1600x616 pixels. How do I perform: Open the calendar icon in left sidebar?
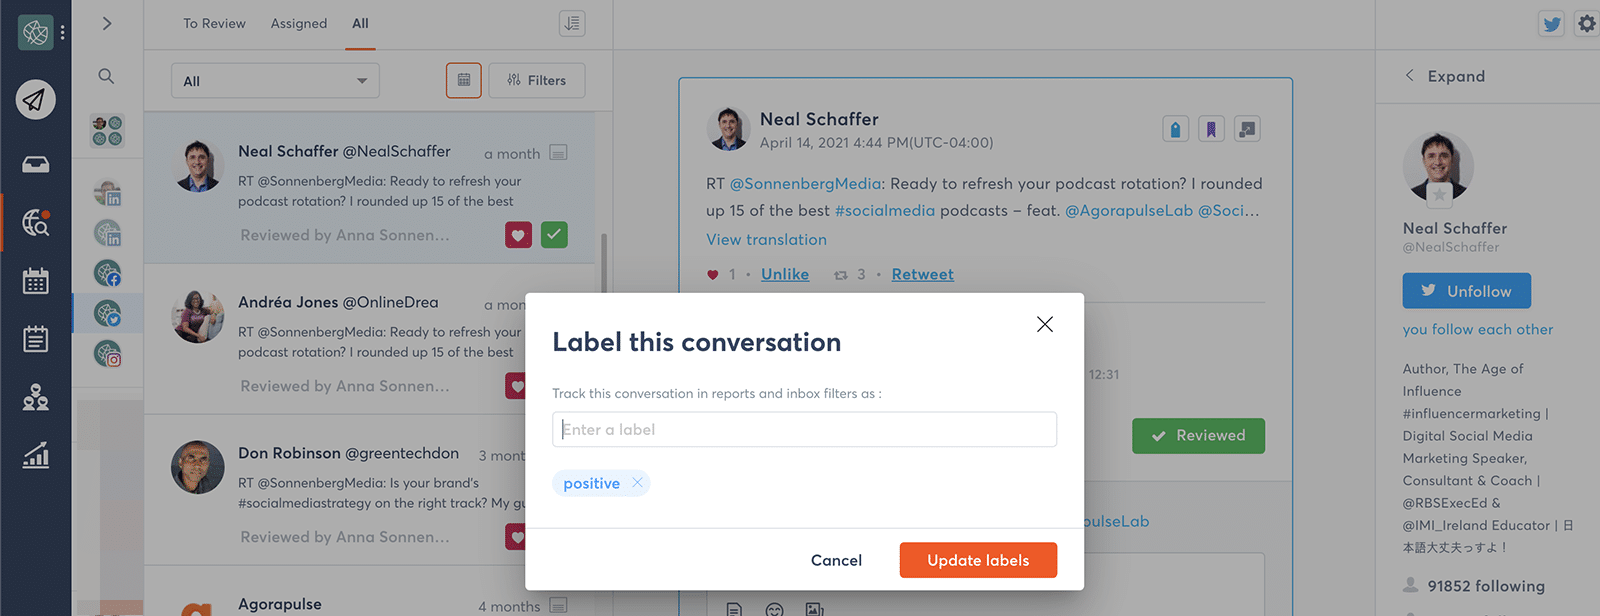tap(35, 281)
